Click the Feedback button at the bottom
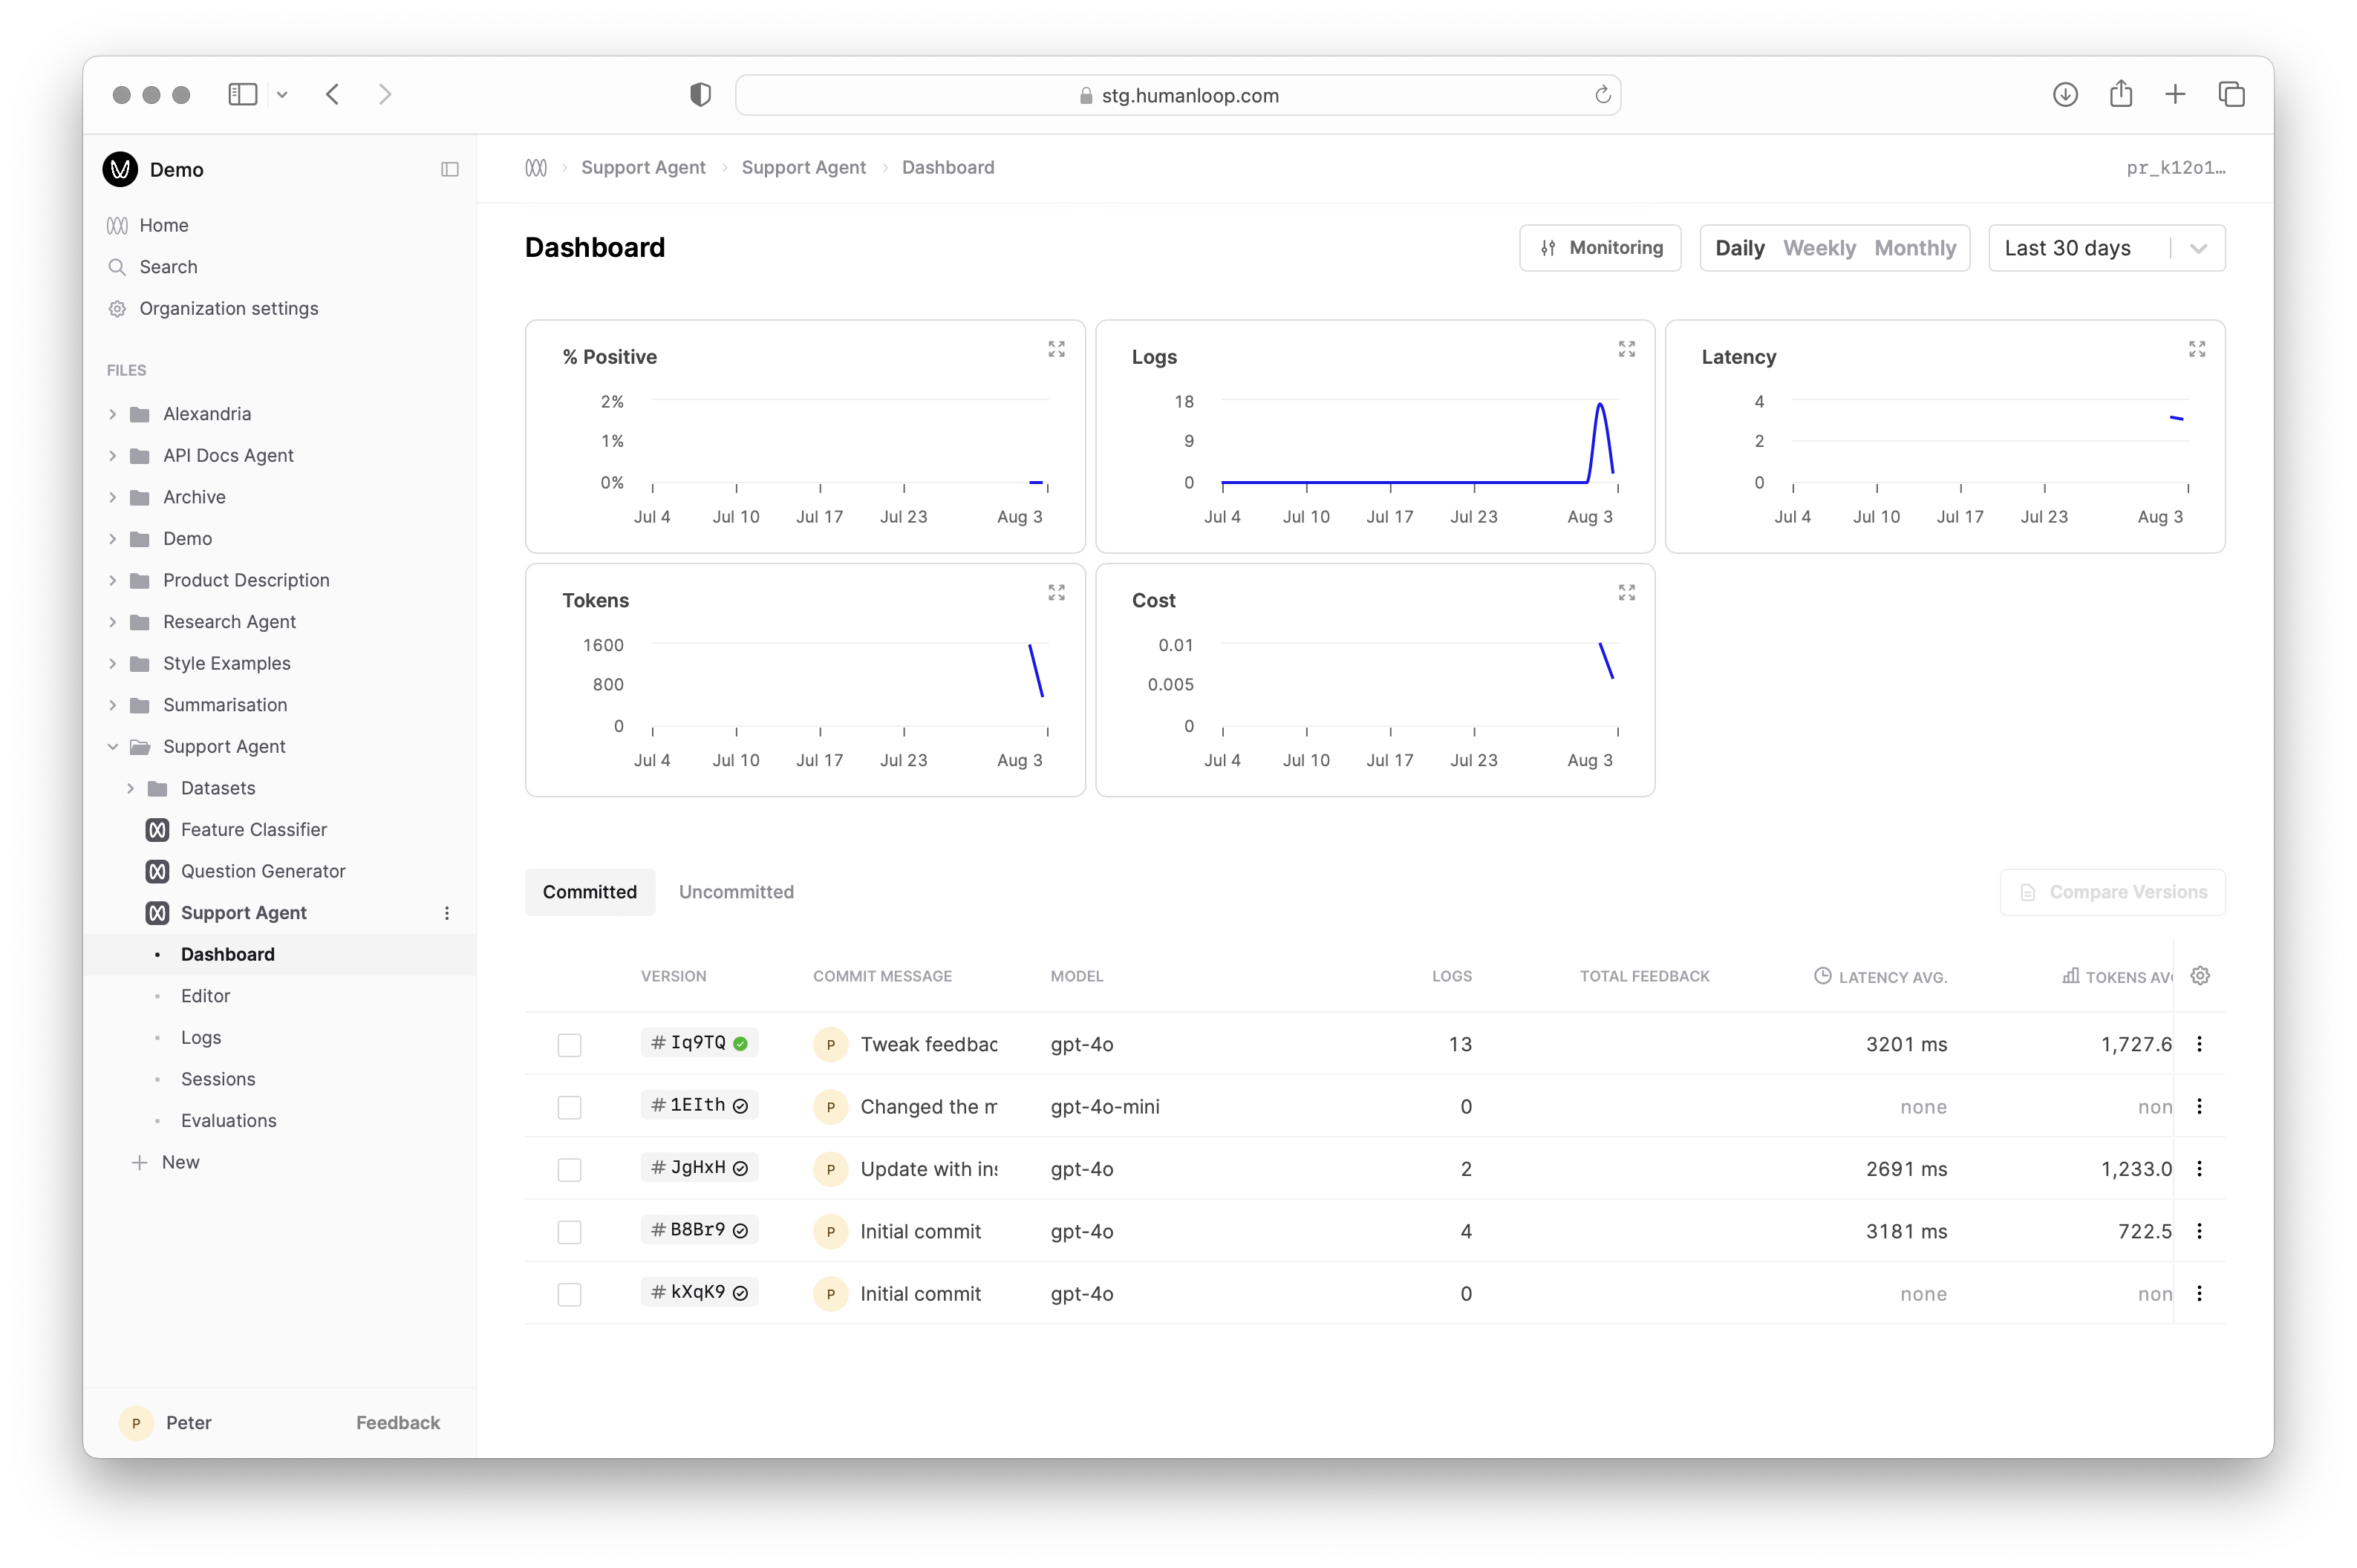 (x=397, y=1422)
